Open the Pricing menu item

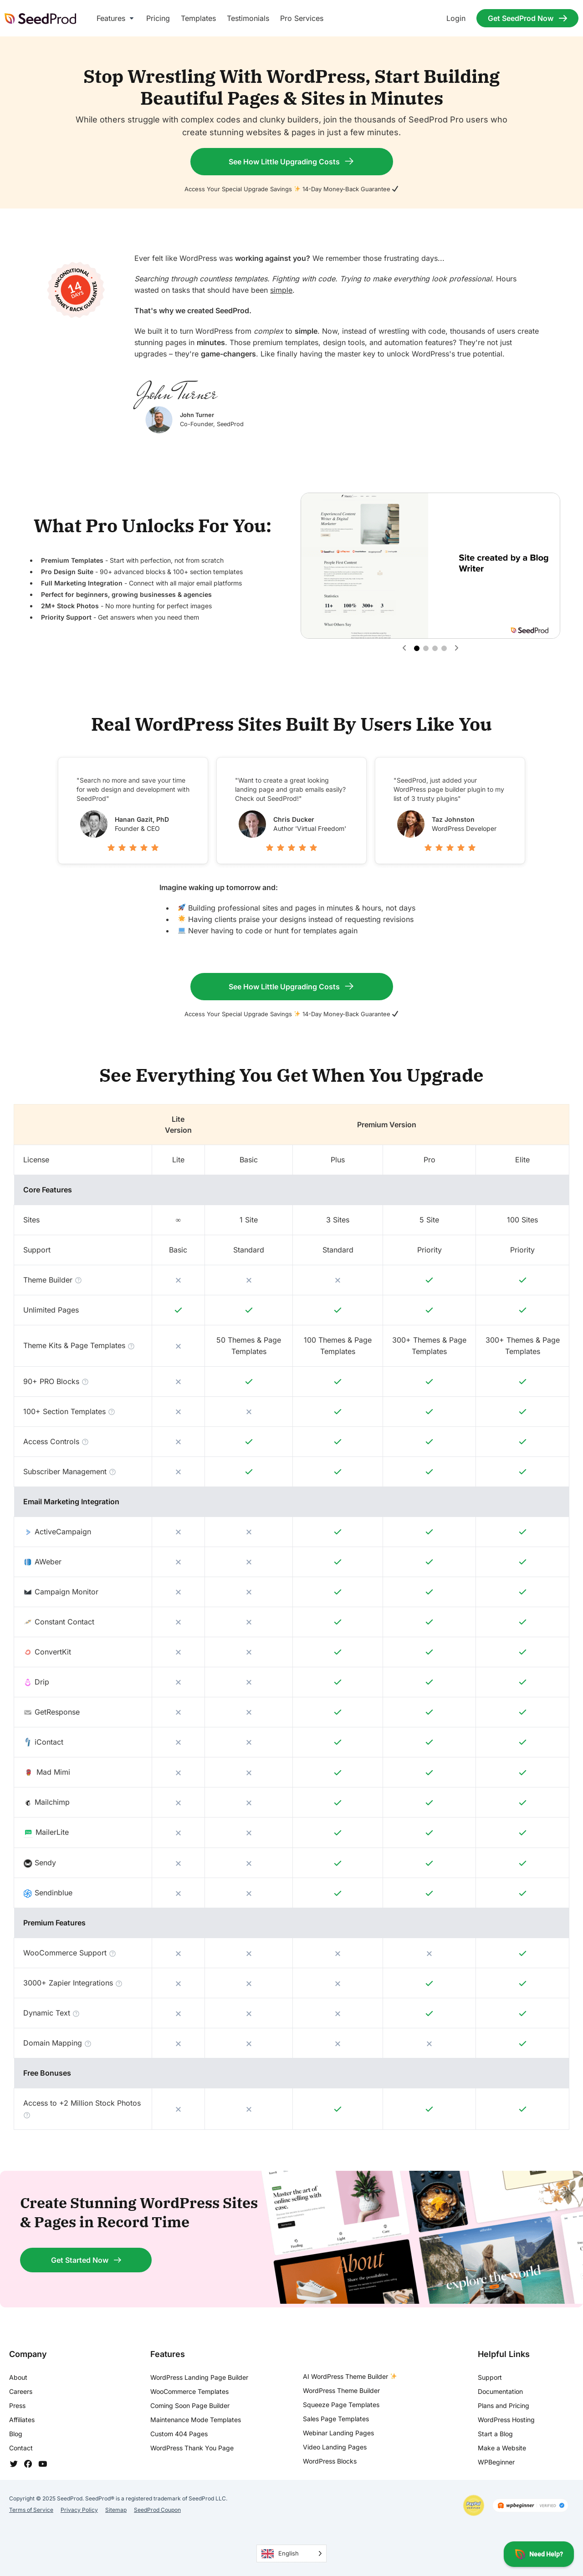[158, 18]
